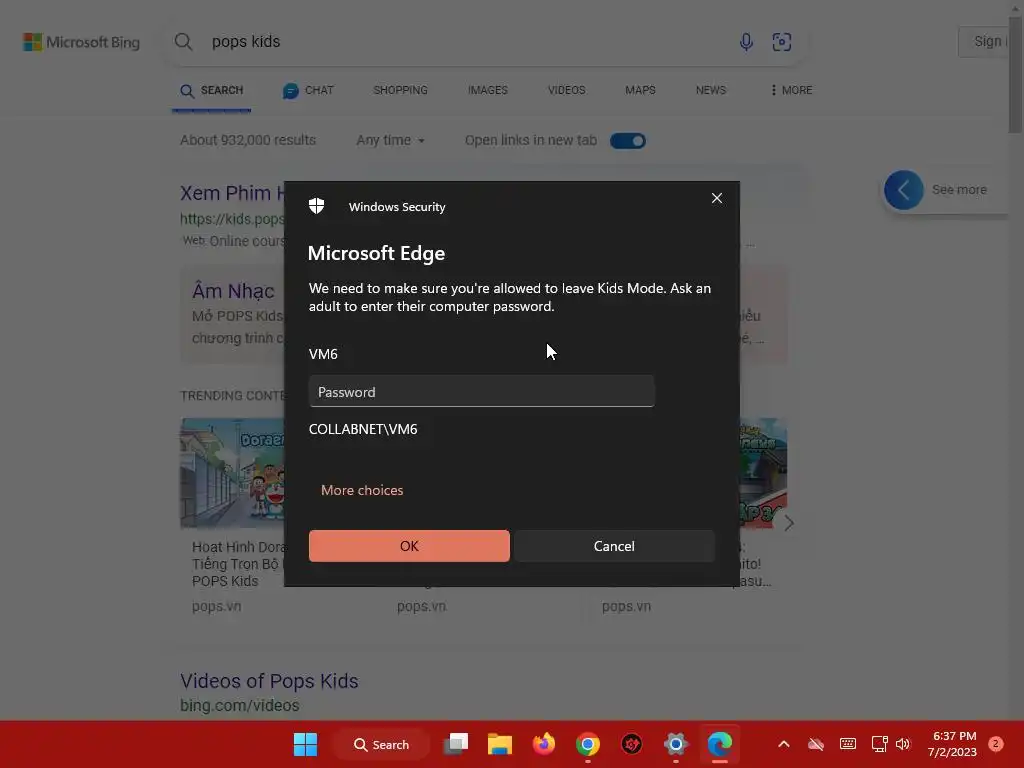Open the SHOPPING tab

coord(400,90)
